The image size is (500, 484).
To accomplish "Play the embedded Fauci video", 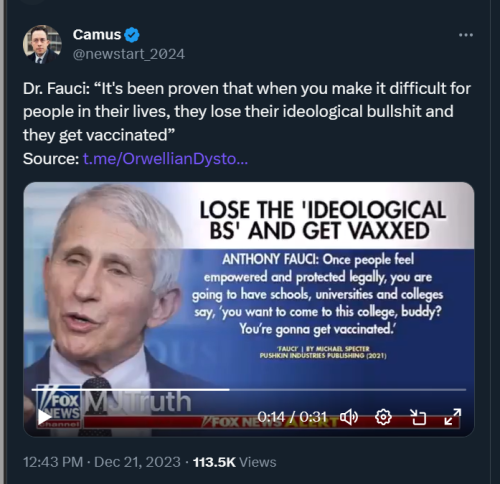I will (x=44, y=417).
